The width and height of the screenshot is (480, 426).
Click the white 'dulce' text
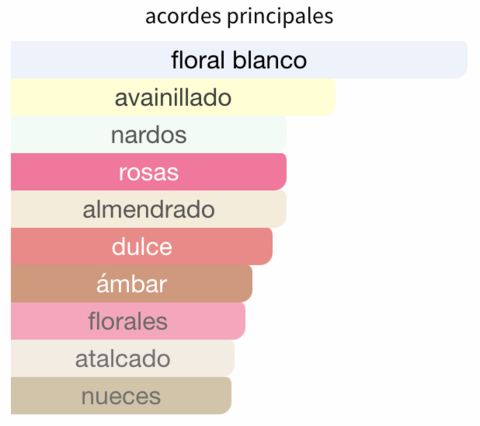pos(142,247)
